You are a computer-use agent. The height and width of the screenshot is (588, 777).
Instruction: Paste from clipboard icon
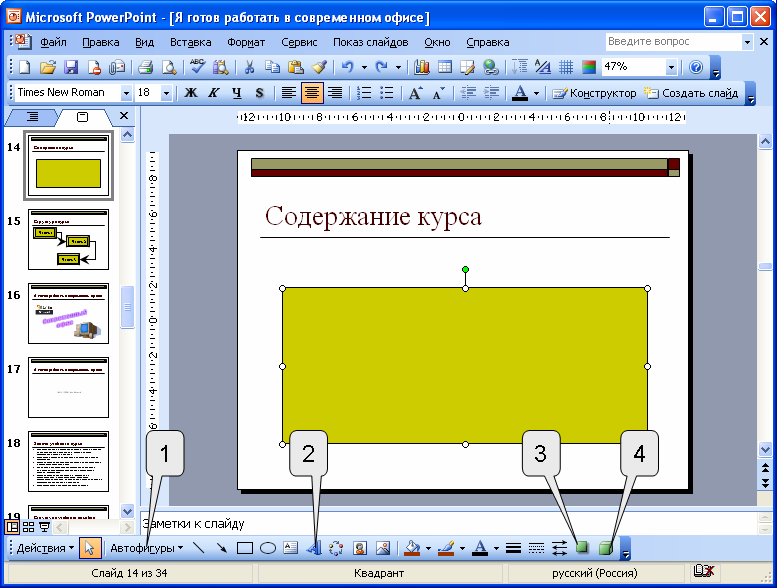click(x=295, y=67)
